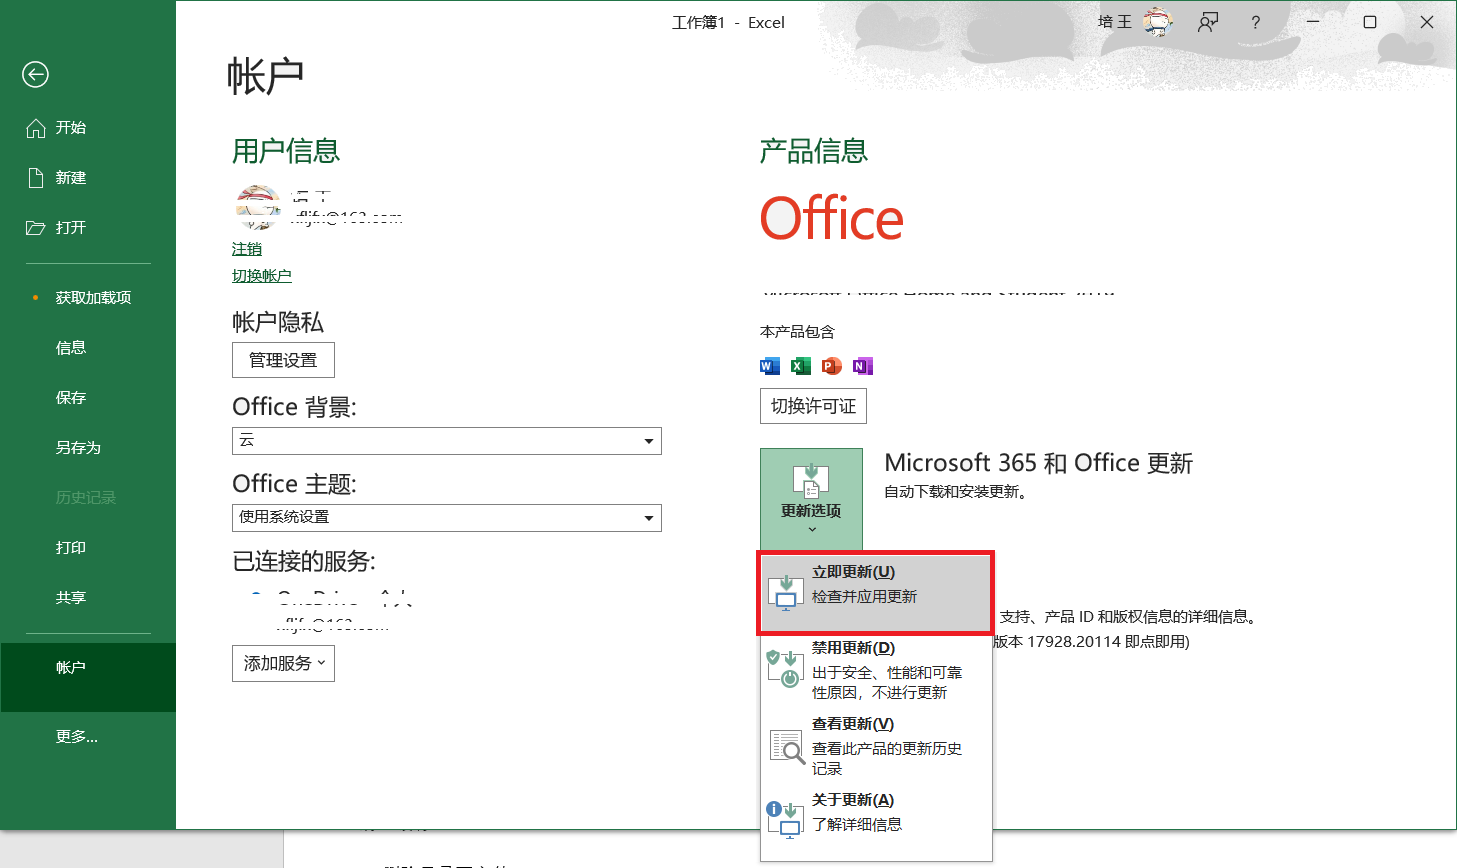Collapse the 更新选项 dropdown button

pyautogui.click(x=811, y=499)
